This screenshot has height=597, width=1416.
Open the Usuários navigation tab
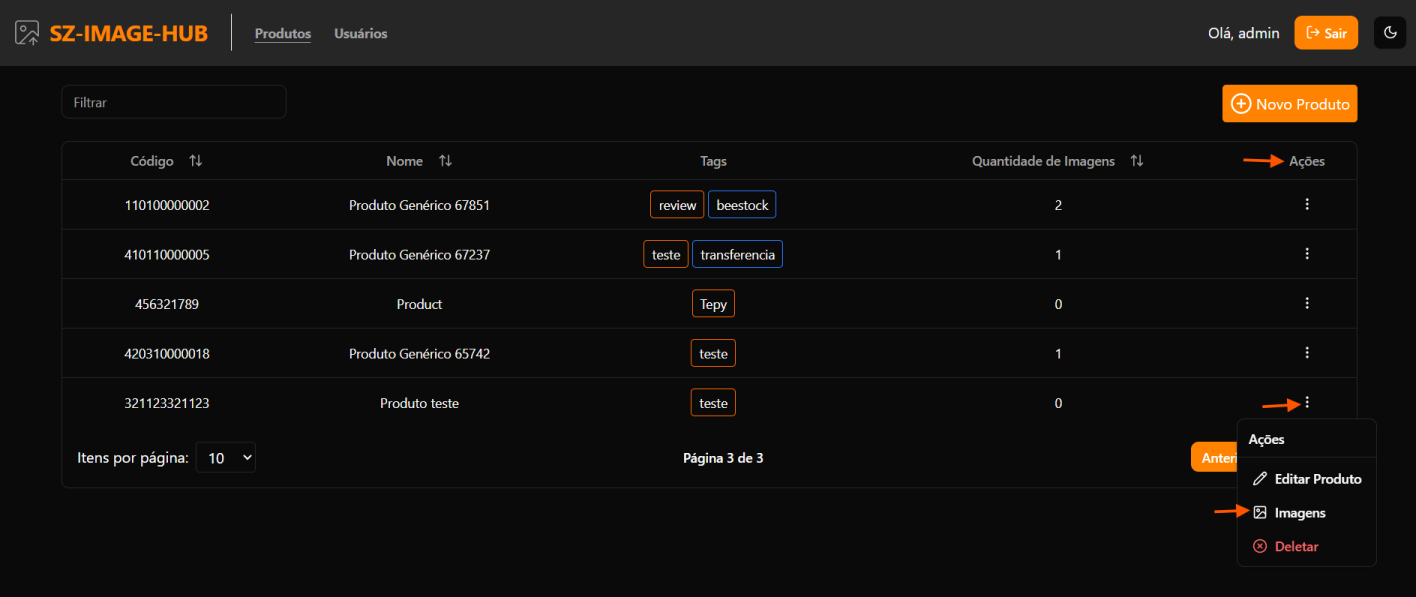(x=360, y=34)
